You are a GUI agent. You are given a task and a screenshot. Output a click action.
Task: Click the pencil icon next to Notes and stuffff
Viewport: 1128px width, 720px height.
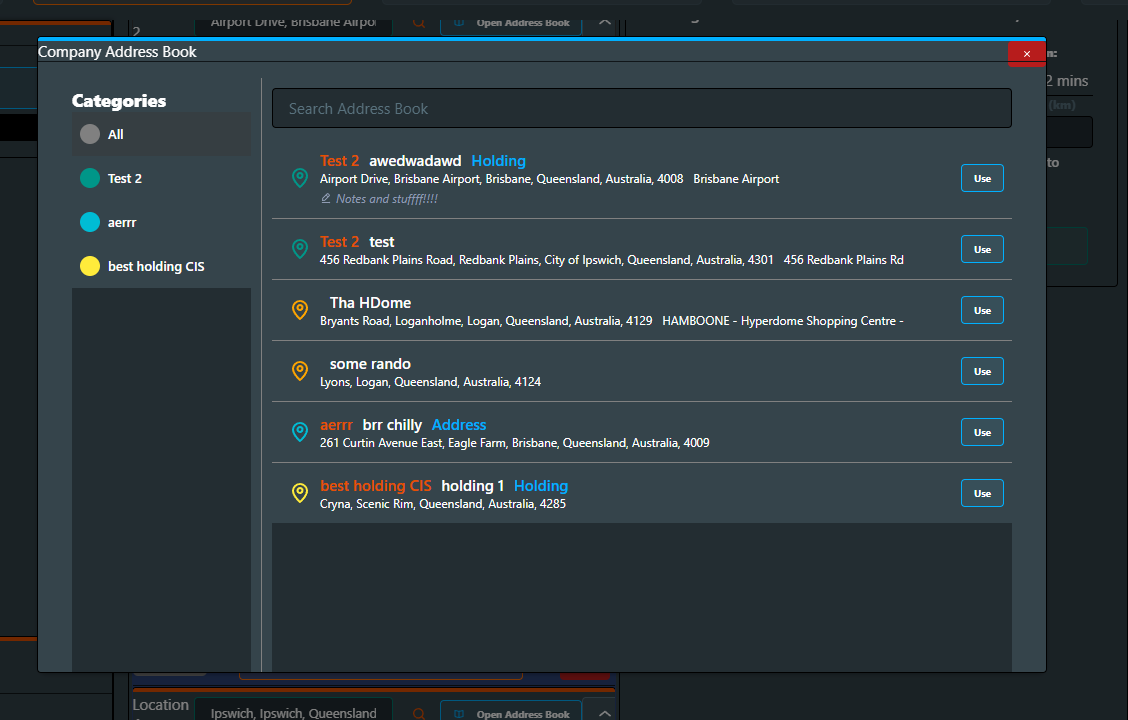click(x=326, y=199)
